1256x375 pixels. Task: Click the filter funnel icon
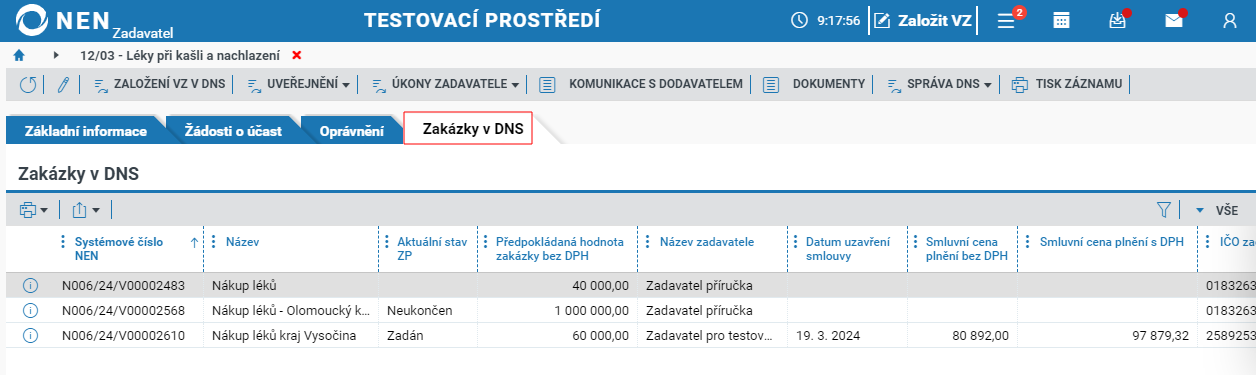[1164, 210]
